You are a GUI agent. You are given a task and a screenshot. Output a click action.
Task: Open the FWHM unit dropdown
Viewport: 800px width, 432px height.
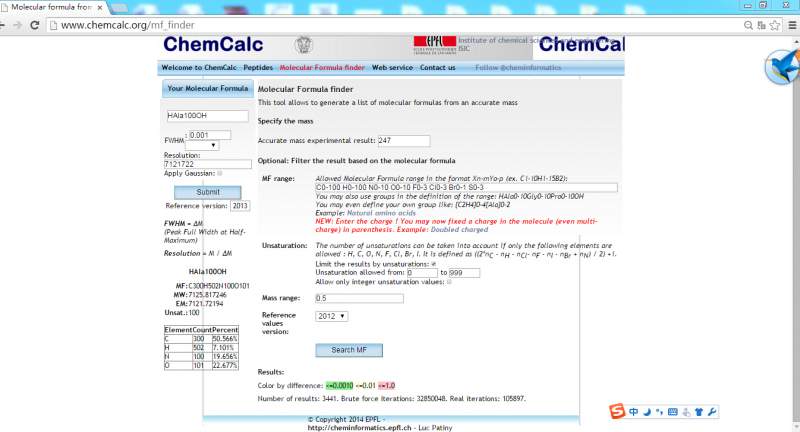tap(202, 145)
